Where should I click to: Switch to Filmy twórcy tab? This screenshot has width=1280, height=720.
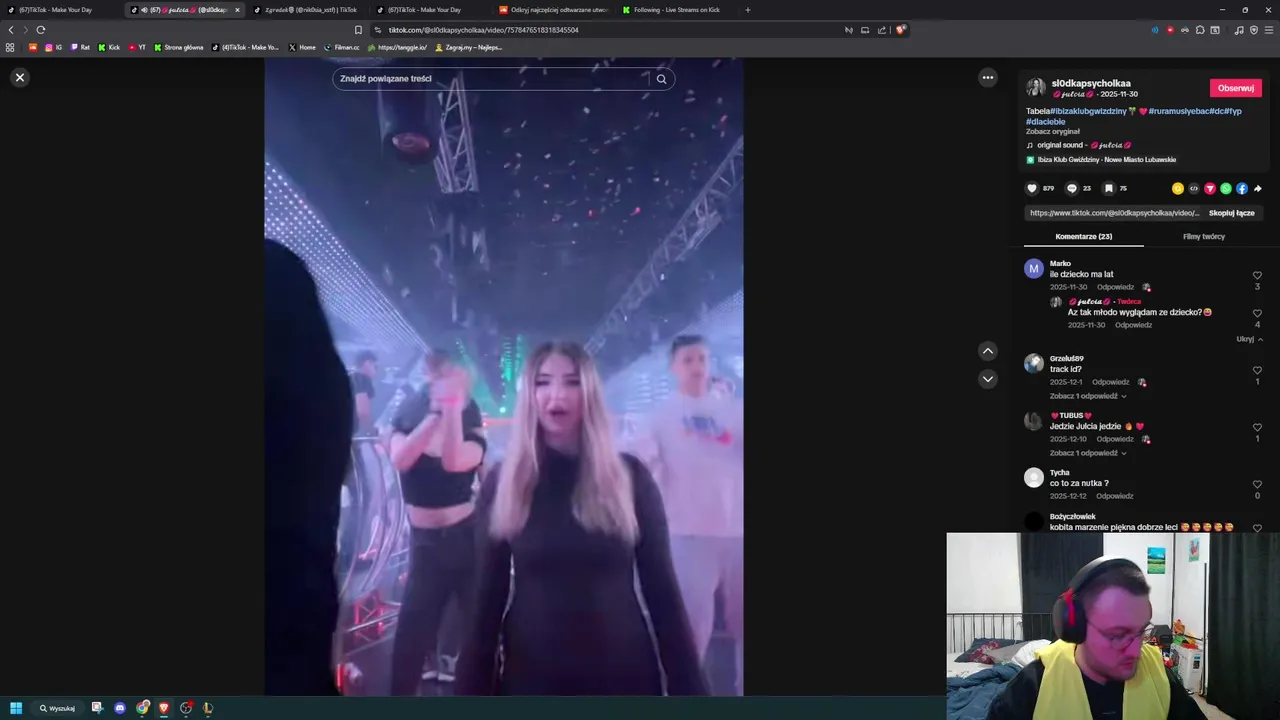click(1204, 237)
